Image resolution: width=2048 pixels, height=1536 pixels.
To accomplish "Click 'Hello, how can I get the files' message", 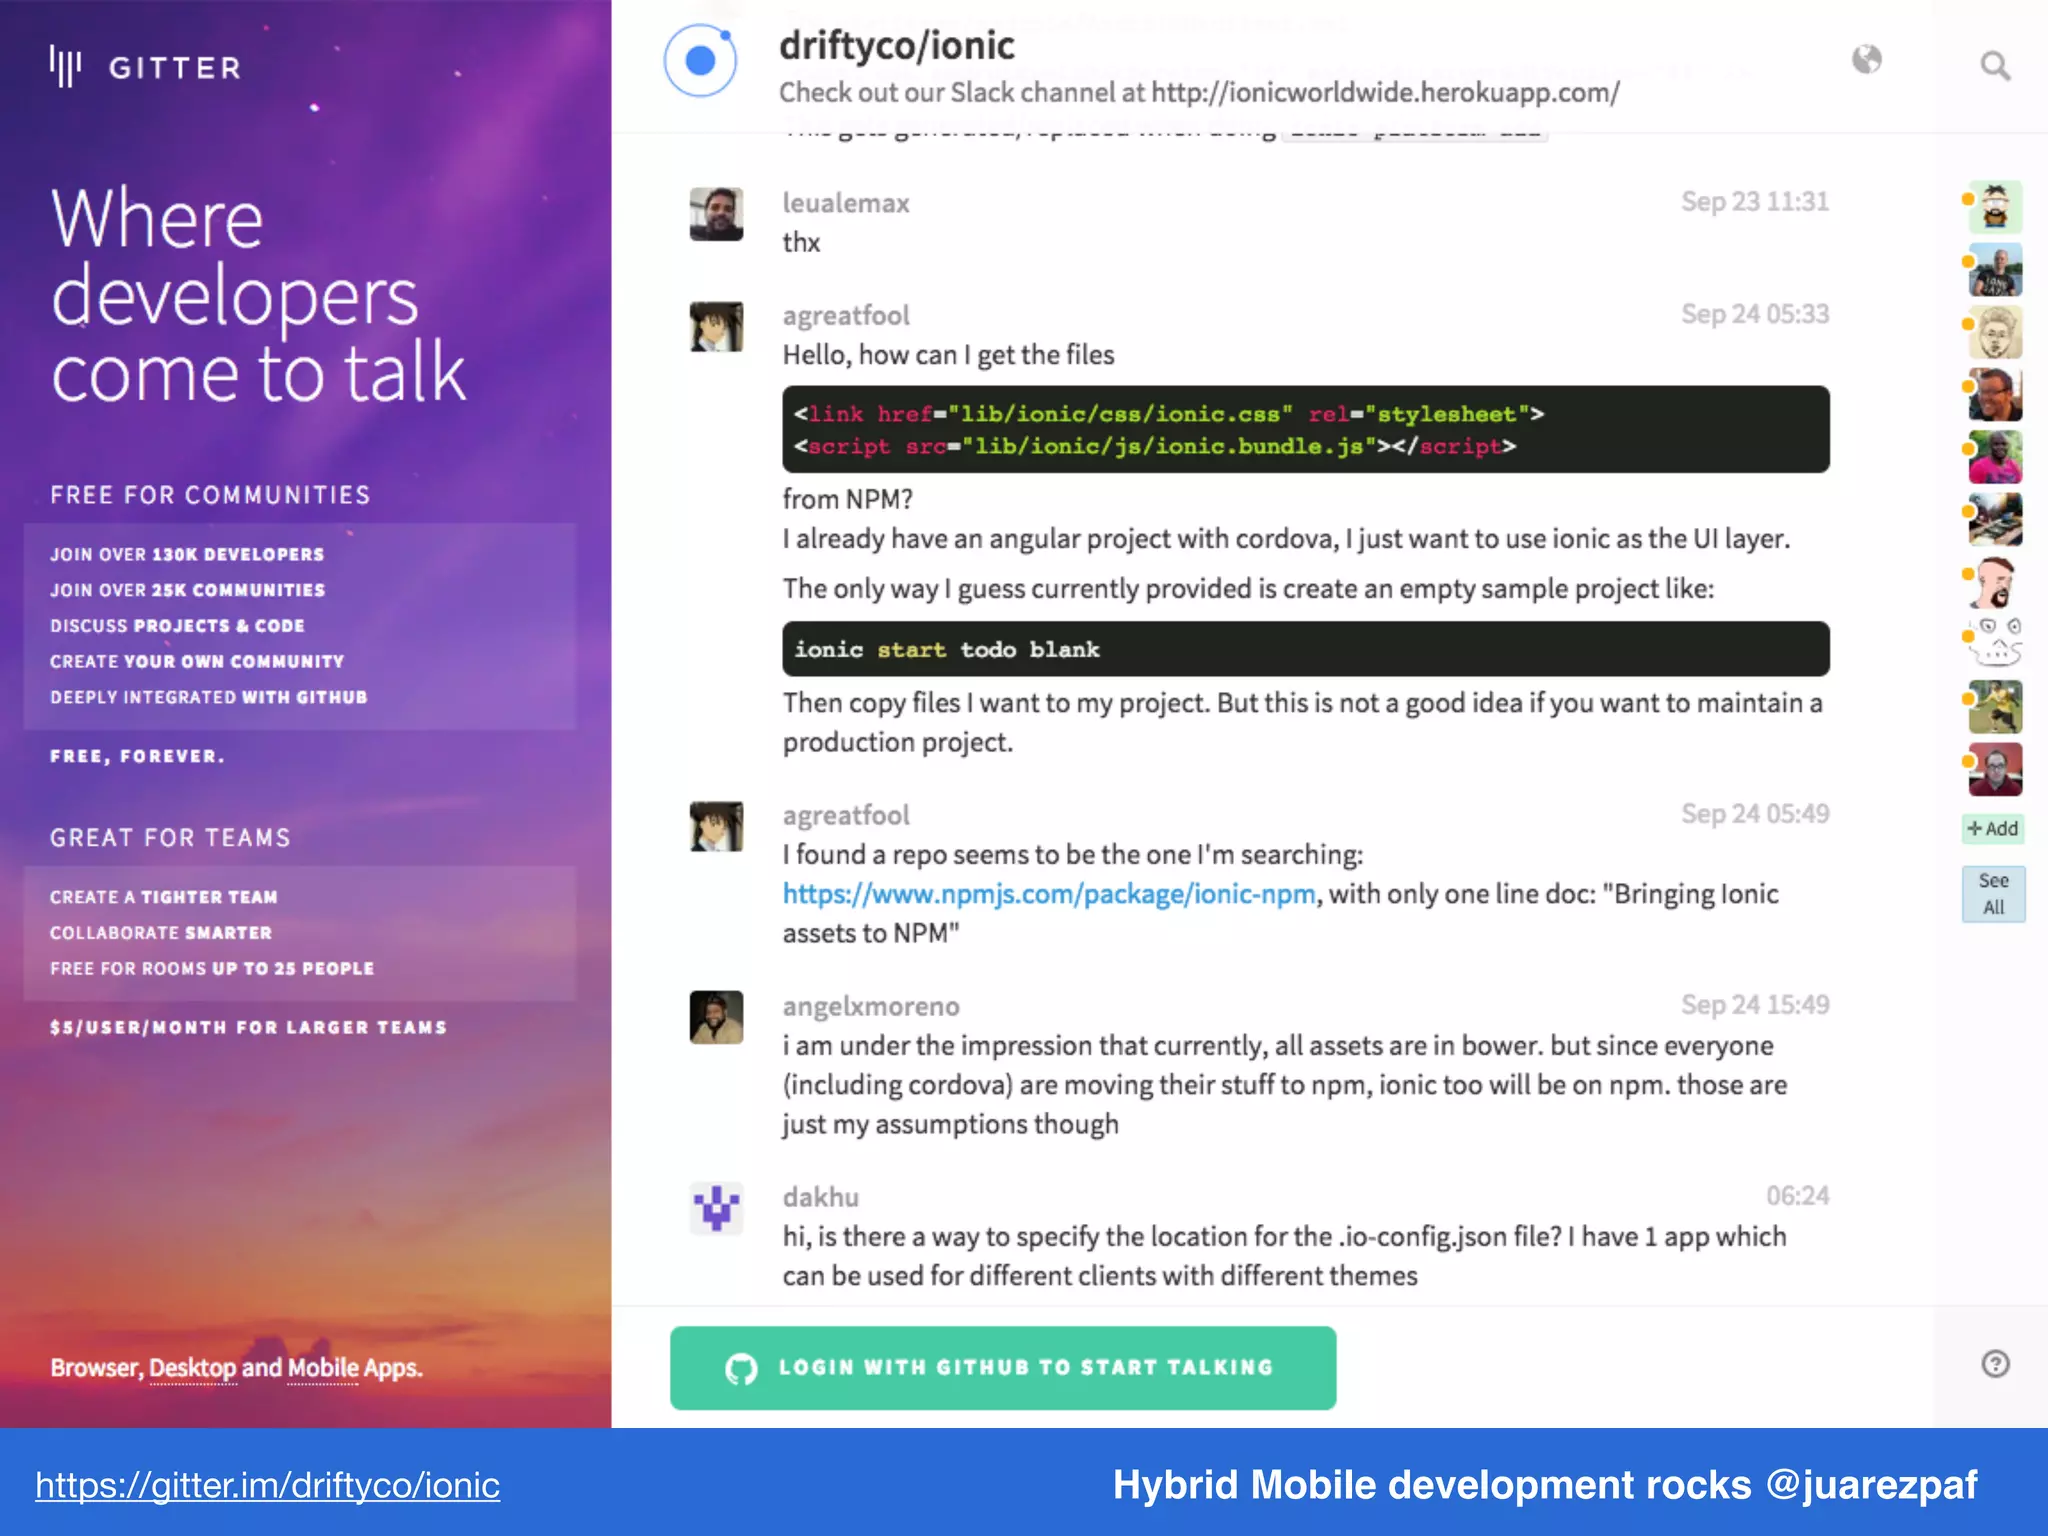I will (948, 355).
